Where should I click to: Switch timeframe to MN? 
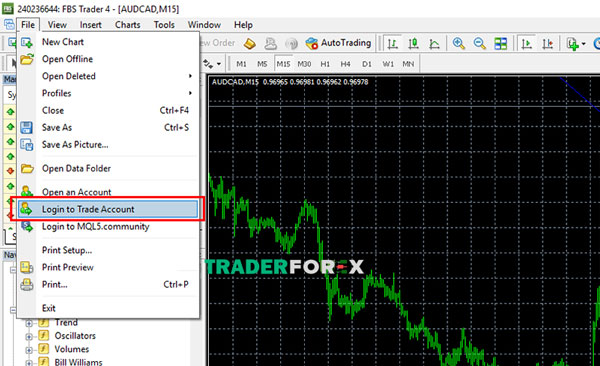(x=408, y=64)
